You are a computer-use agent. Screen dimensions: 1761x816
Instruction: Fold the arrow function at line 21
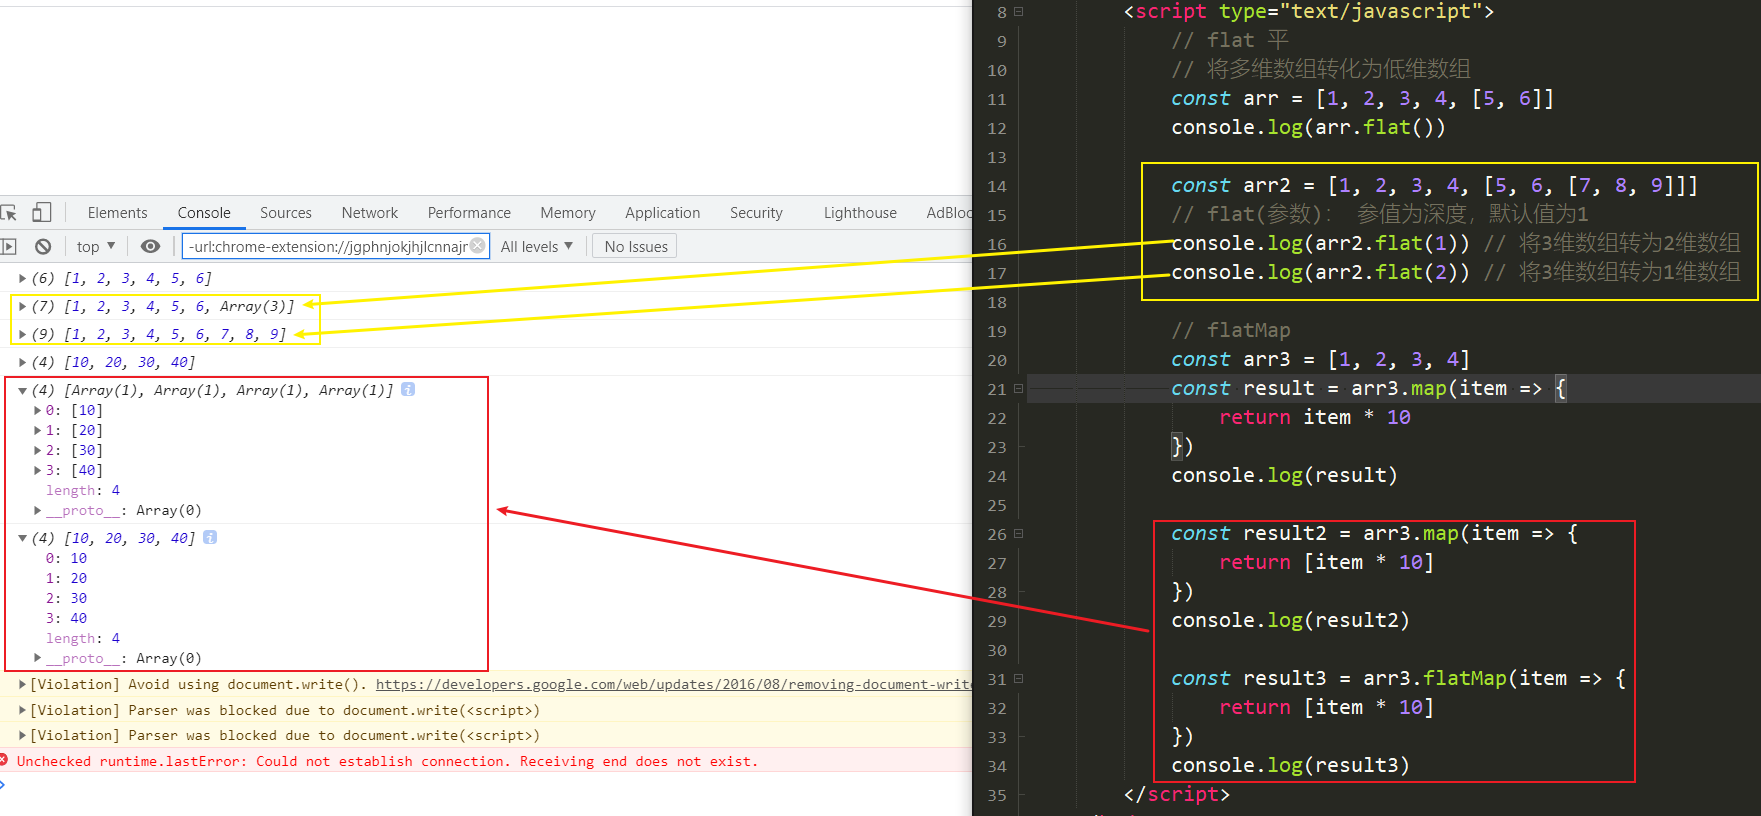(x=1019, y=389)
